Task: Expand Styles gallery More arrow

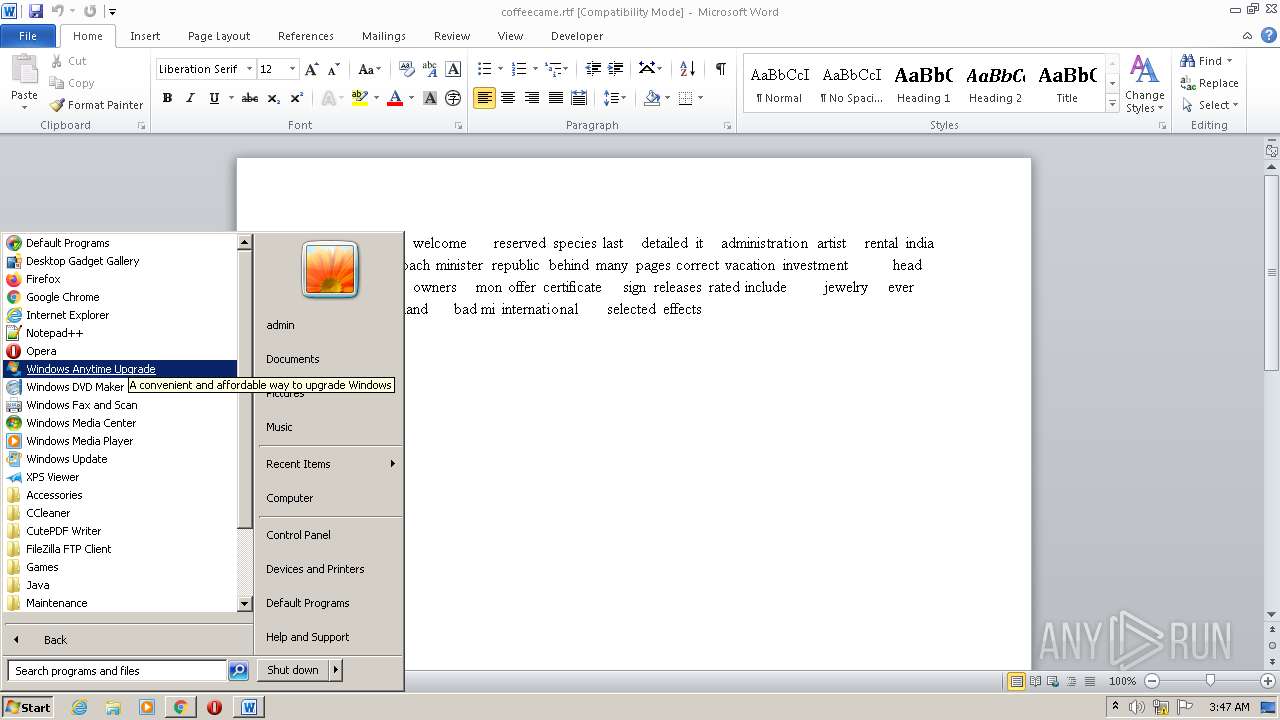Action: point(1112,104)
